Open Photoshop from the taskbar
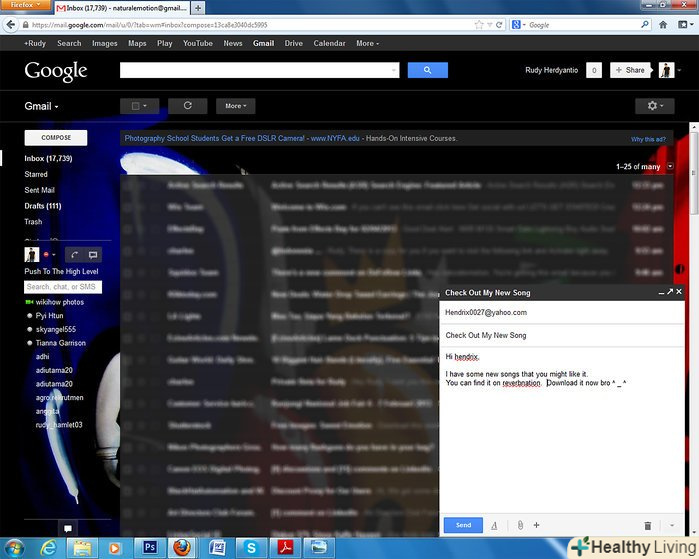 149,547
